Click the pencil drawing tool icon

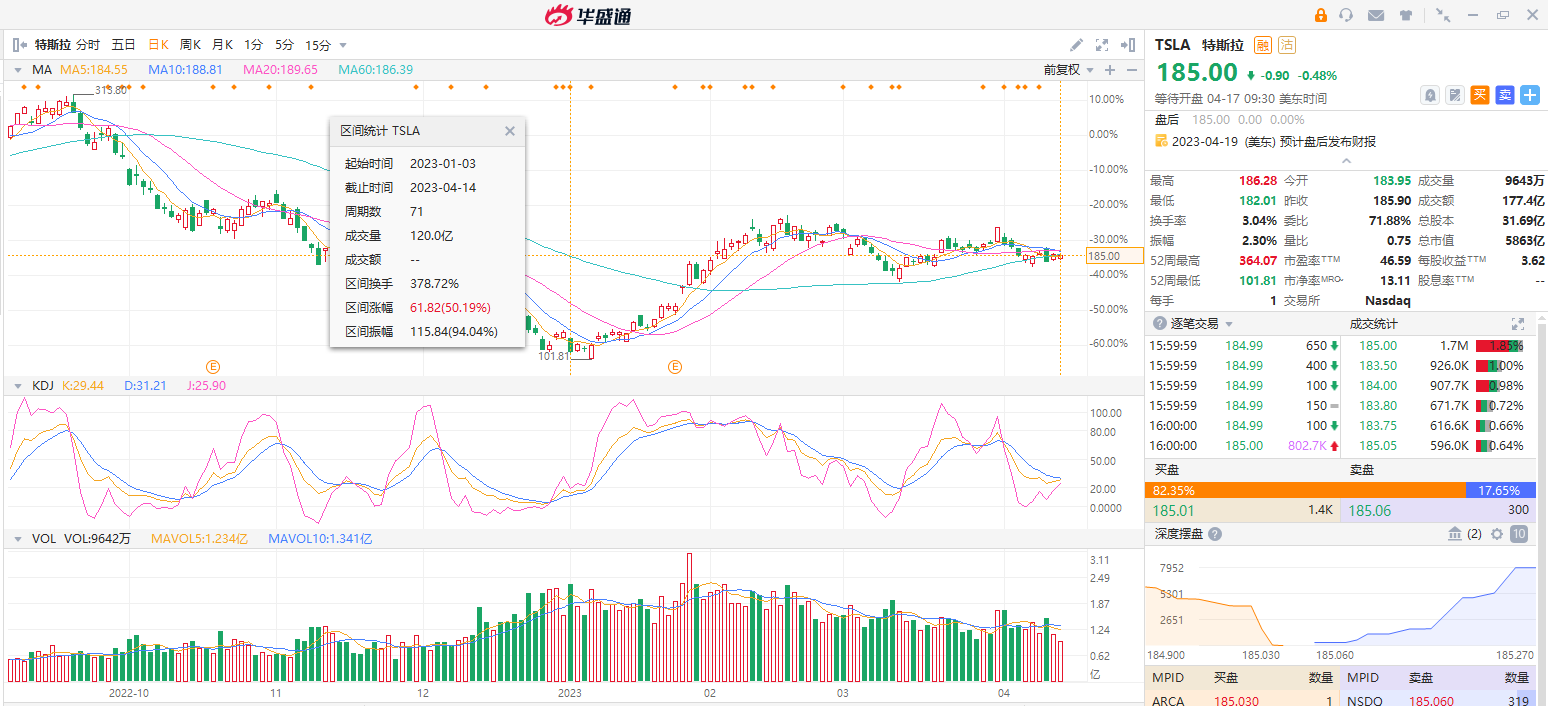click(1076, 45)
